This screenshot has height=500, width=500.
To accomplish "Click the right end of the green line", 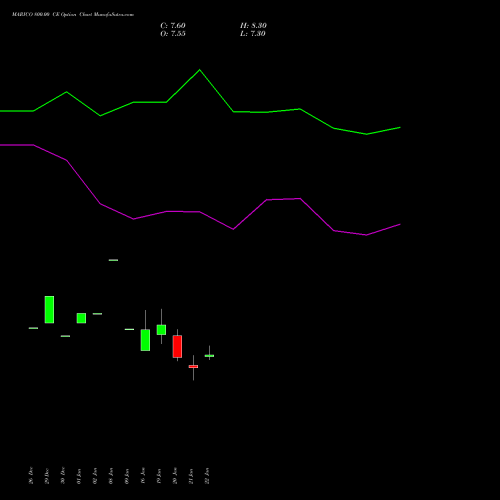I will point(400,127).
